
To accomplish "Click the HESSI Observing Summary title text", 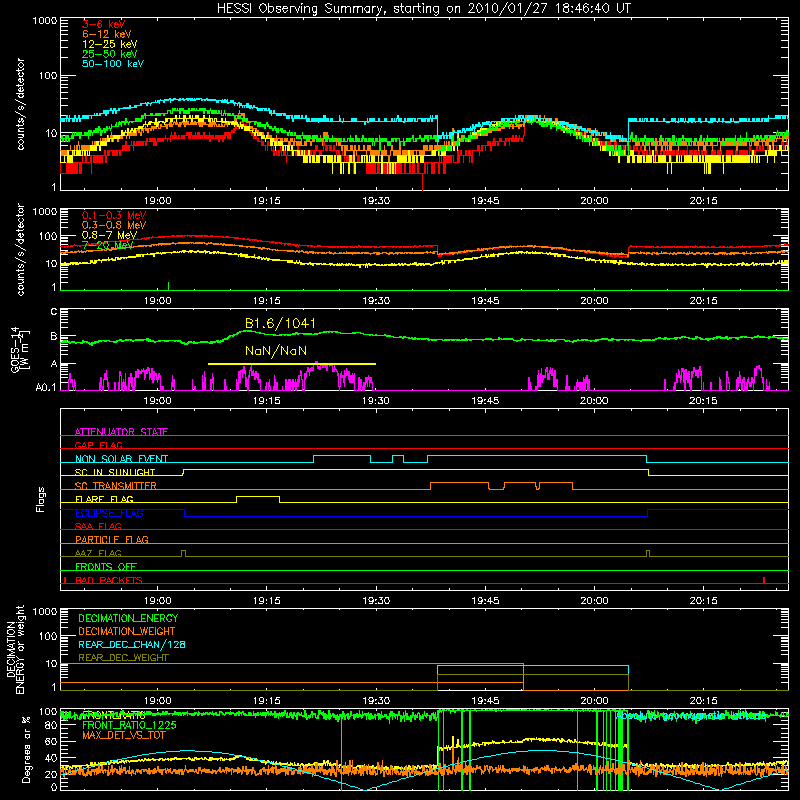I will coord(424,9).
